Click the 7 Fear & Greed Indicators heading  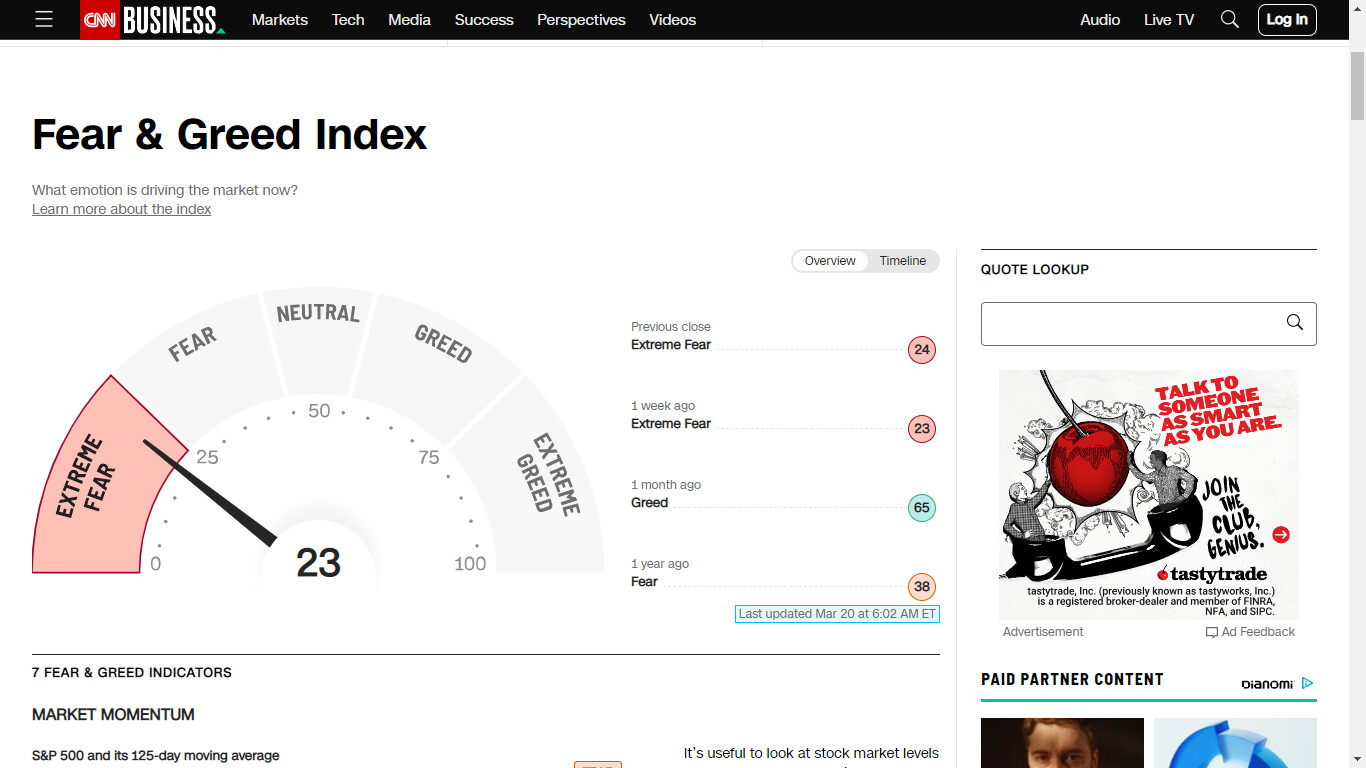pyautogui.click(x=132, y=673)
